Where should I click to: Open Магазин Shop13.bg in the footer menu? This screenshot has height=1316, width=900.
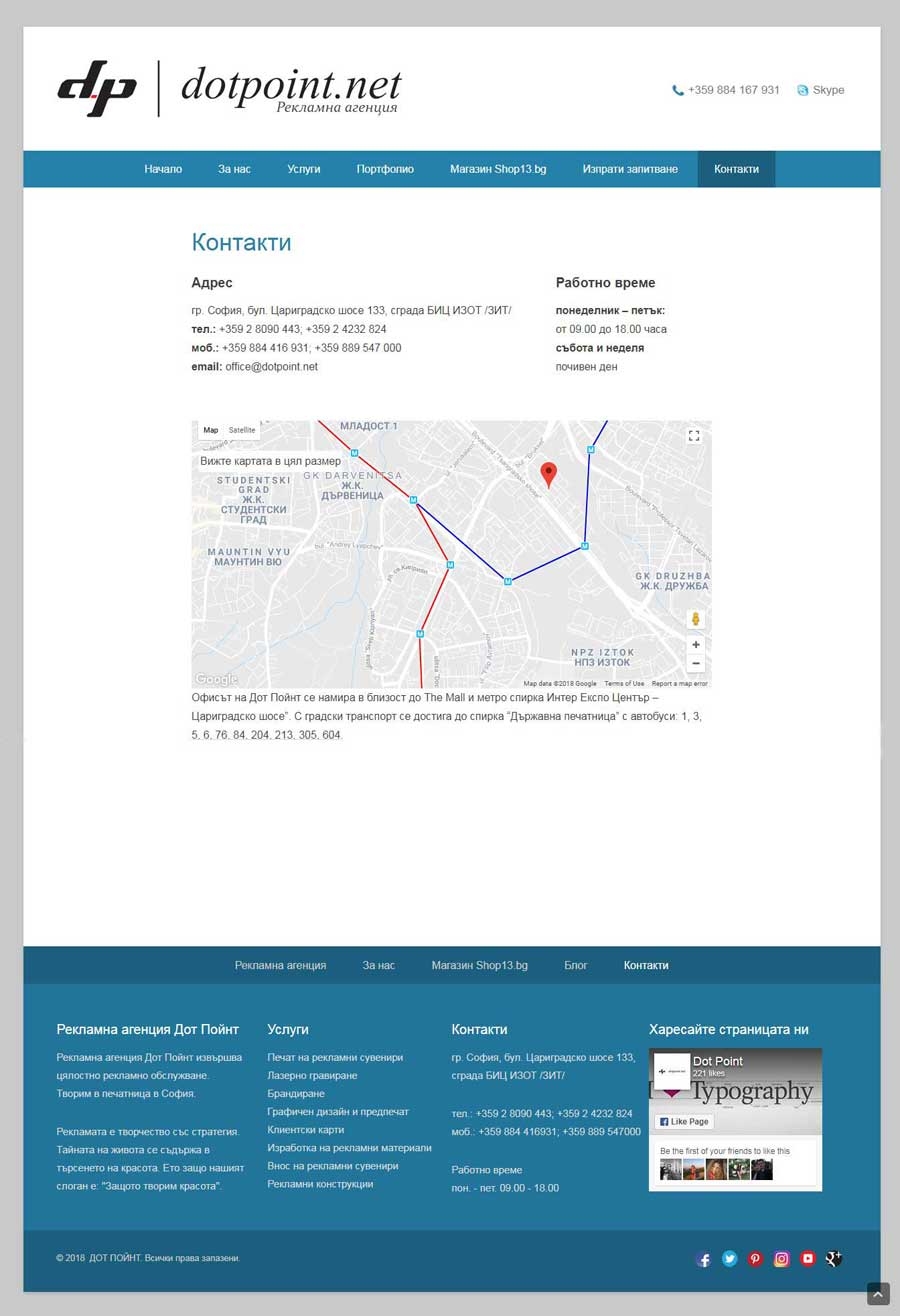480,965
